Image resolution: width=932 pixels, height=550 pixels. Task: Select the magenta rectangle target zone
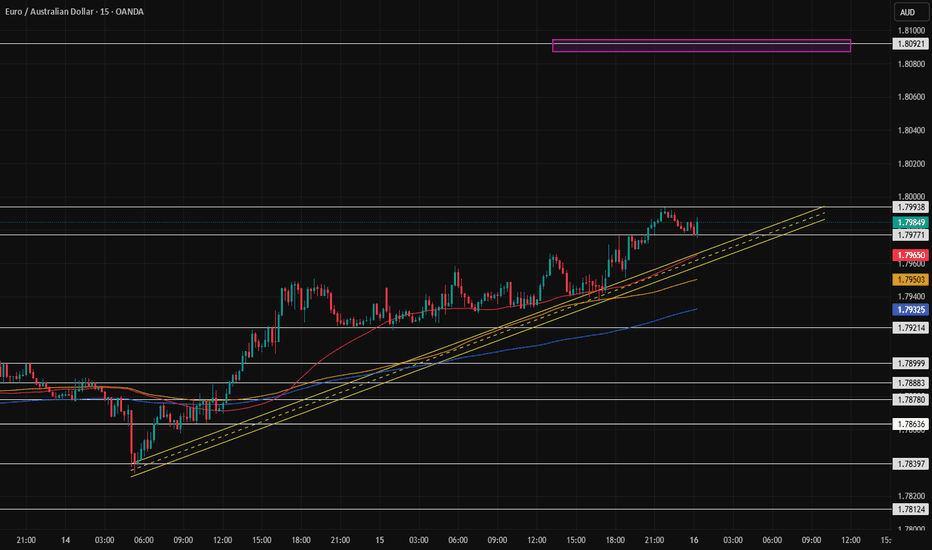coord(701,46)
